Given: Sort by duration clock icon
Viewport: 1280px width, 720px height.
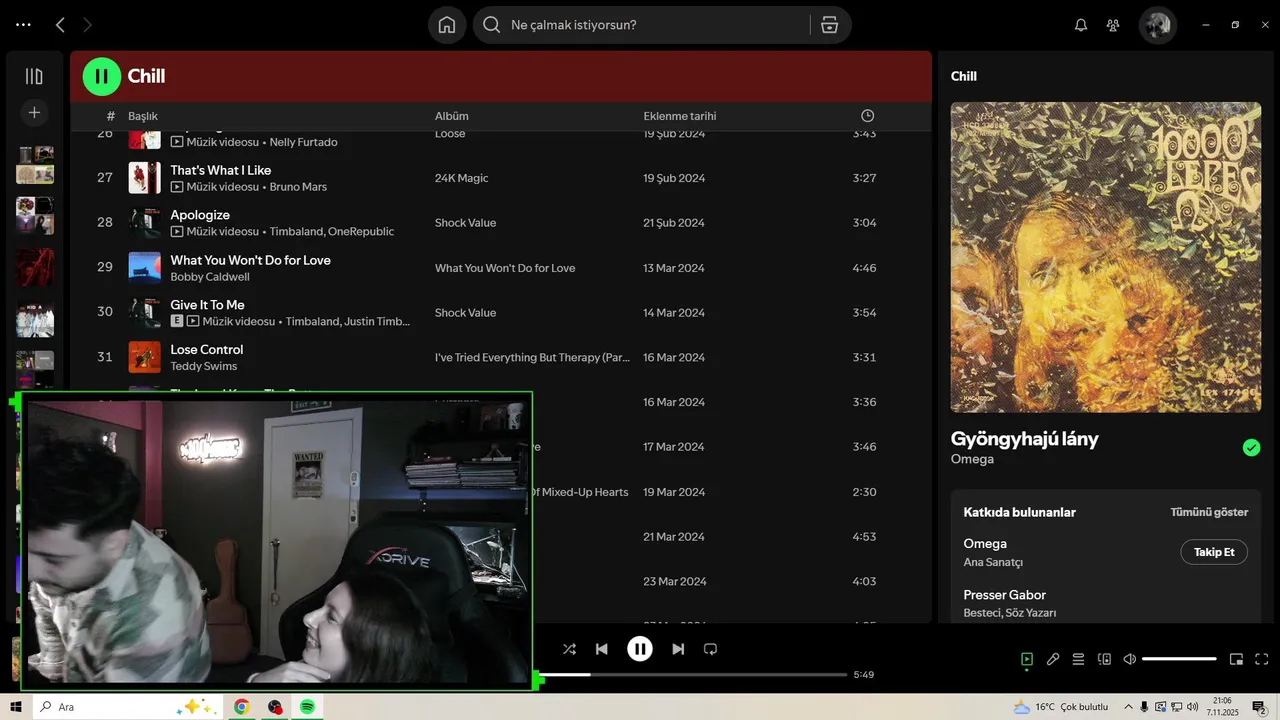Looking at the screenshot, I should tap(867, 116).
